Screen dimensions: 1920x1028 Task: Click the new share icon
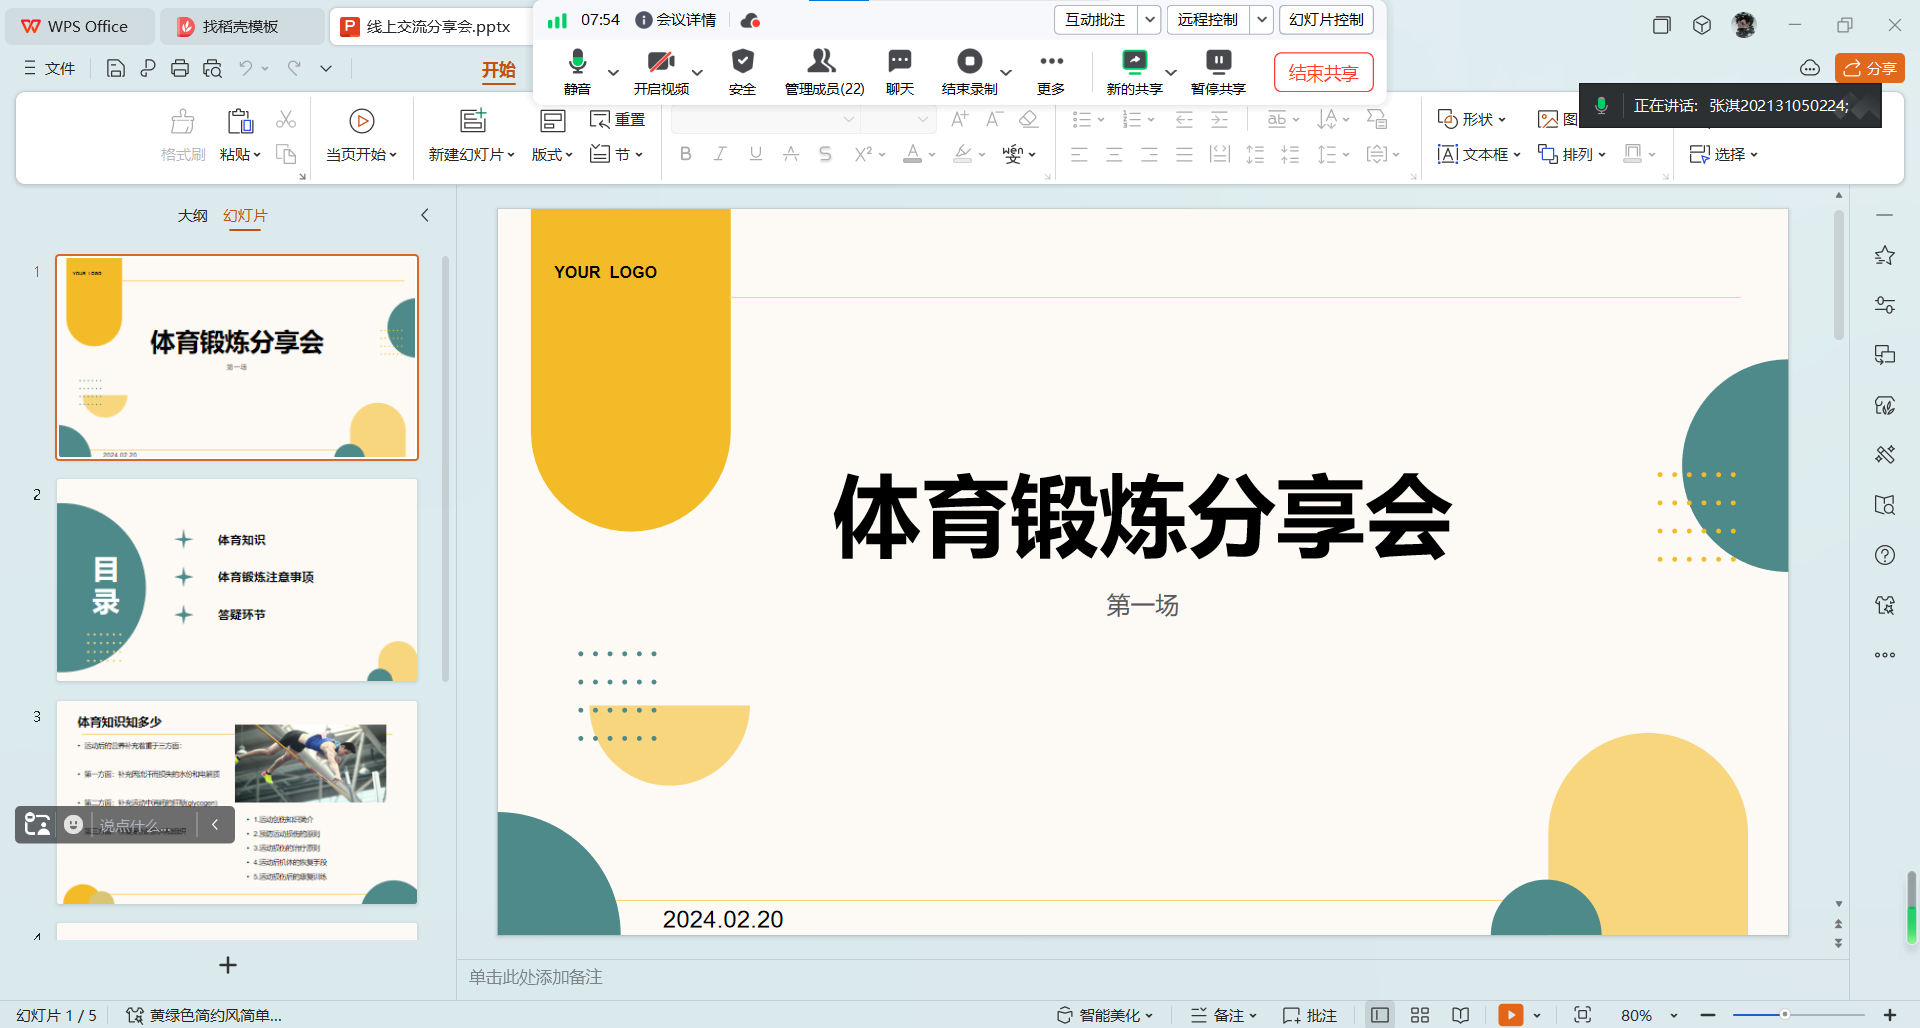click(1134, 63)
